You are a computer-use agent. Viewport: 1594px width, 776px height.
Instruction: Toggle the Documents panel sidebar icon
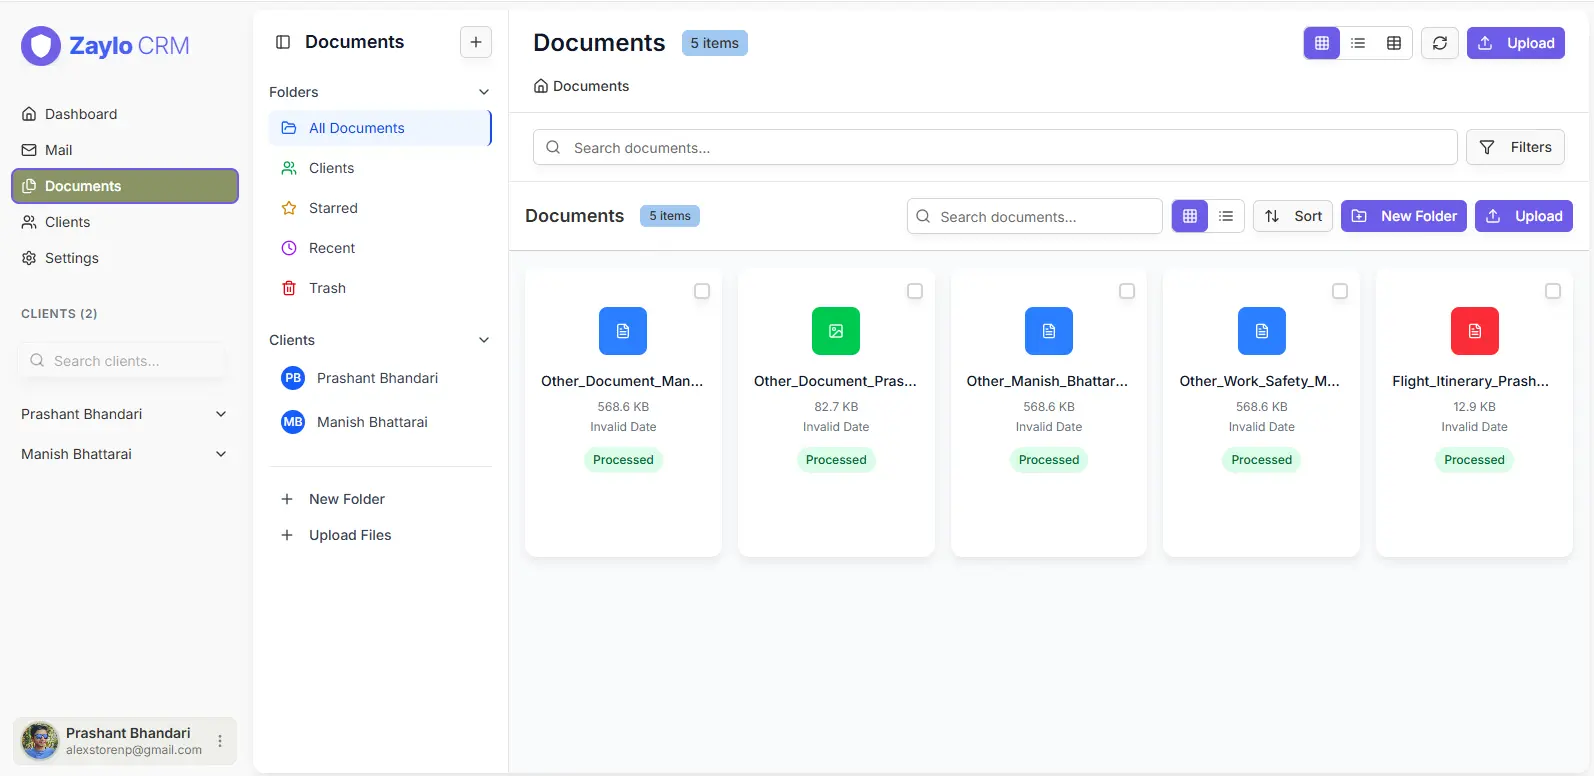pos(283,42)
